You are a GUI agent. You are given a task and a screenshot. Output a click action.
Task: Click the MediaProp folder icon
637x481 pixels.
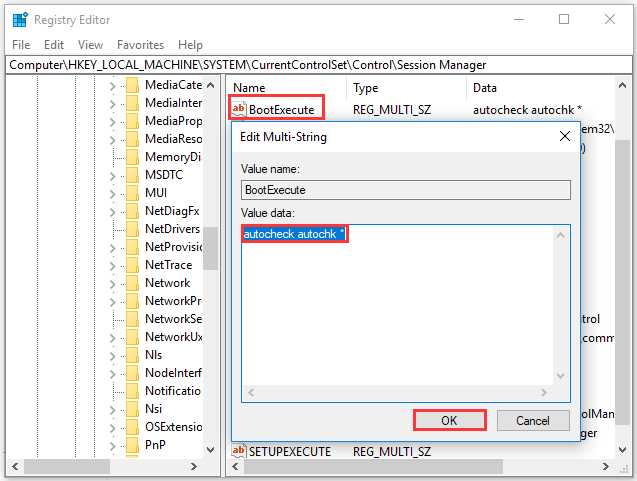[132, 121]
